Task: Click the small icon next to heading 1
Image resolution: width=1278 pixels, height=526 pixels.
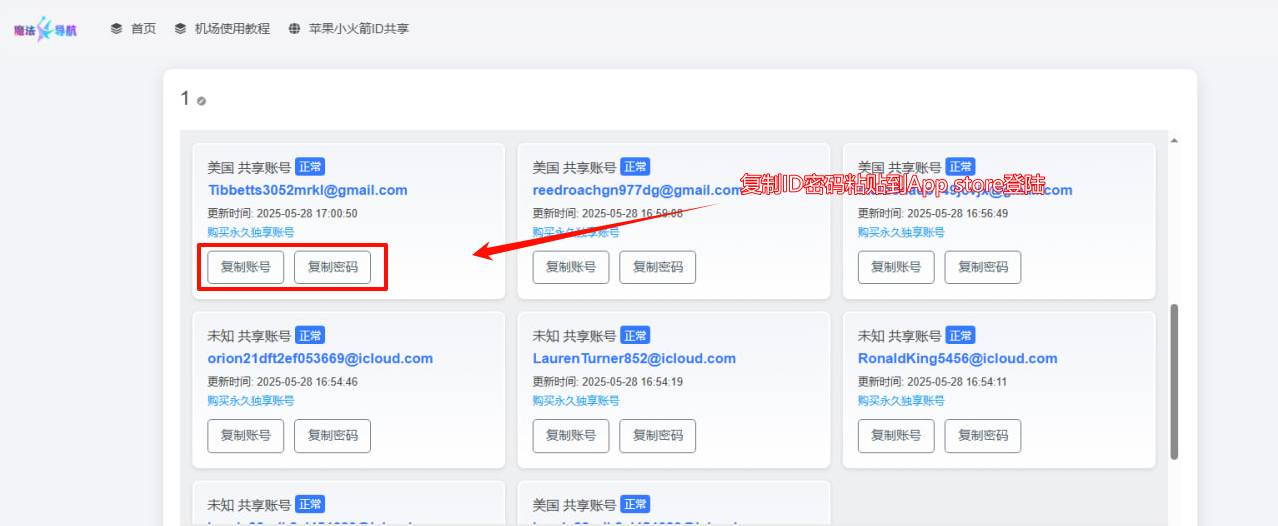Action: coord(201,101)
